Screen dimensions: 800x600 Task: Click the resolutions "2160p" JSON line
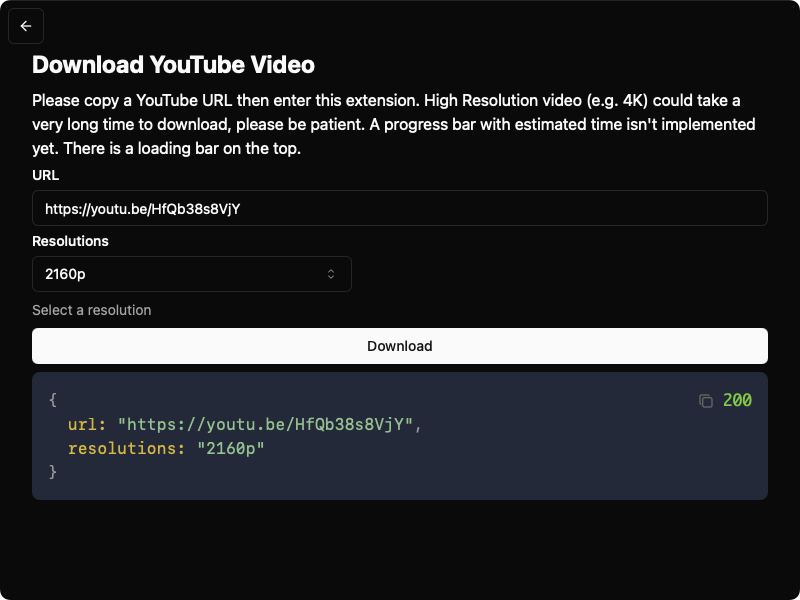point(166,448)
